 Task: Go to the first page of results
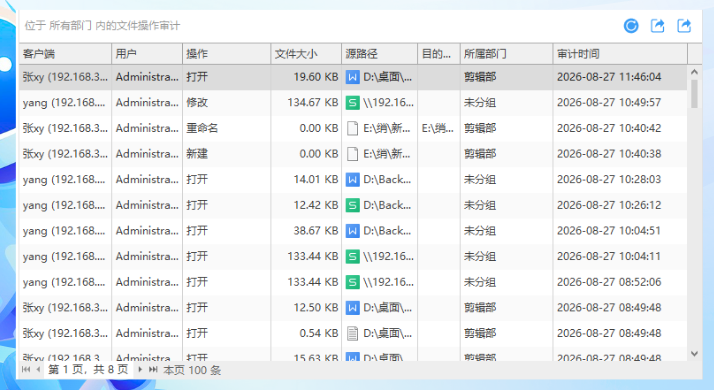26,369
